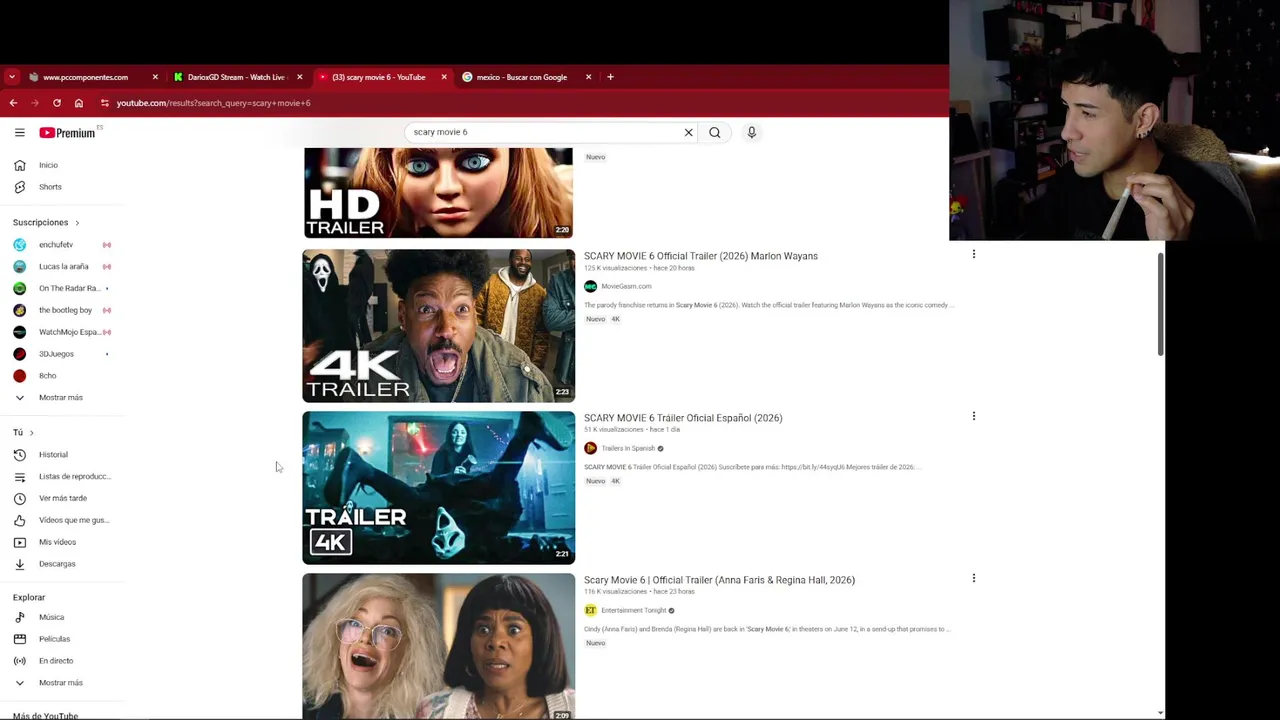Screen dimensions: 1280x720
Task: Expand Mostrar más under Suscripciones
Action: 62,398
